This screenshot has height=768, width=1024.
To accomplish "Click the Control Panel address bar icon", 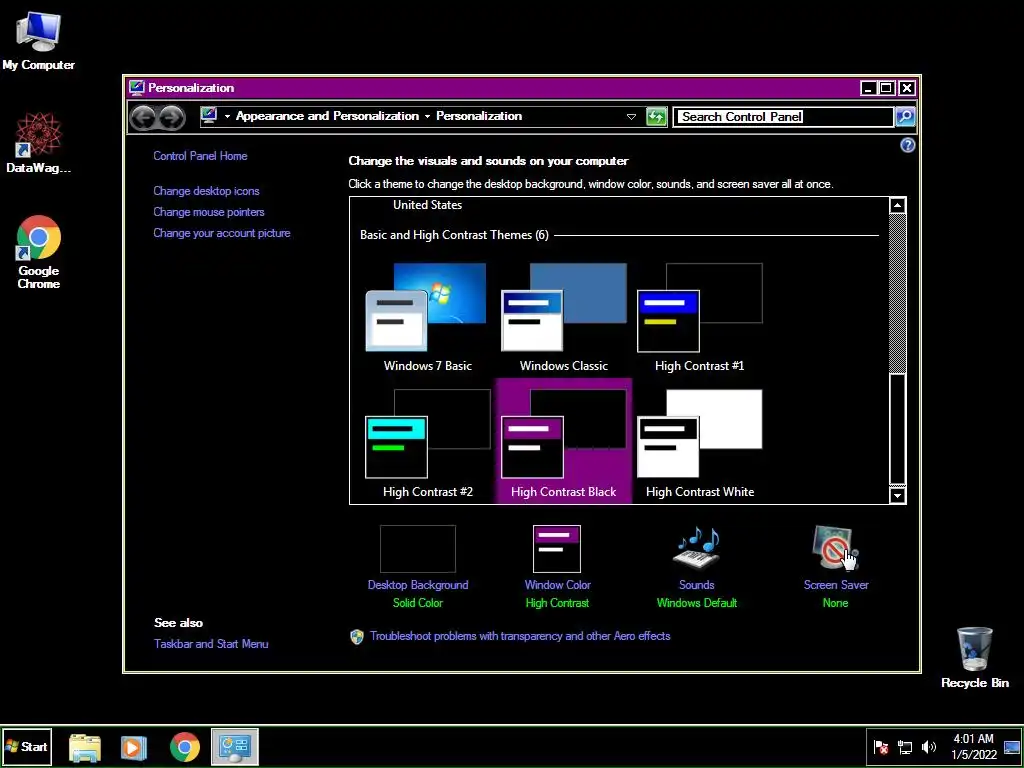I will pyautogui.click(x=209, y=116).
